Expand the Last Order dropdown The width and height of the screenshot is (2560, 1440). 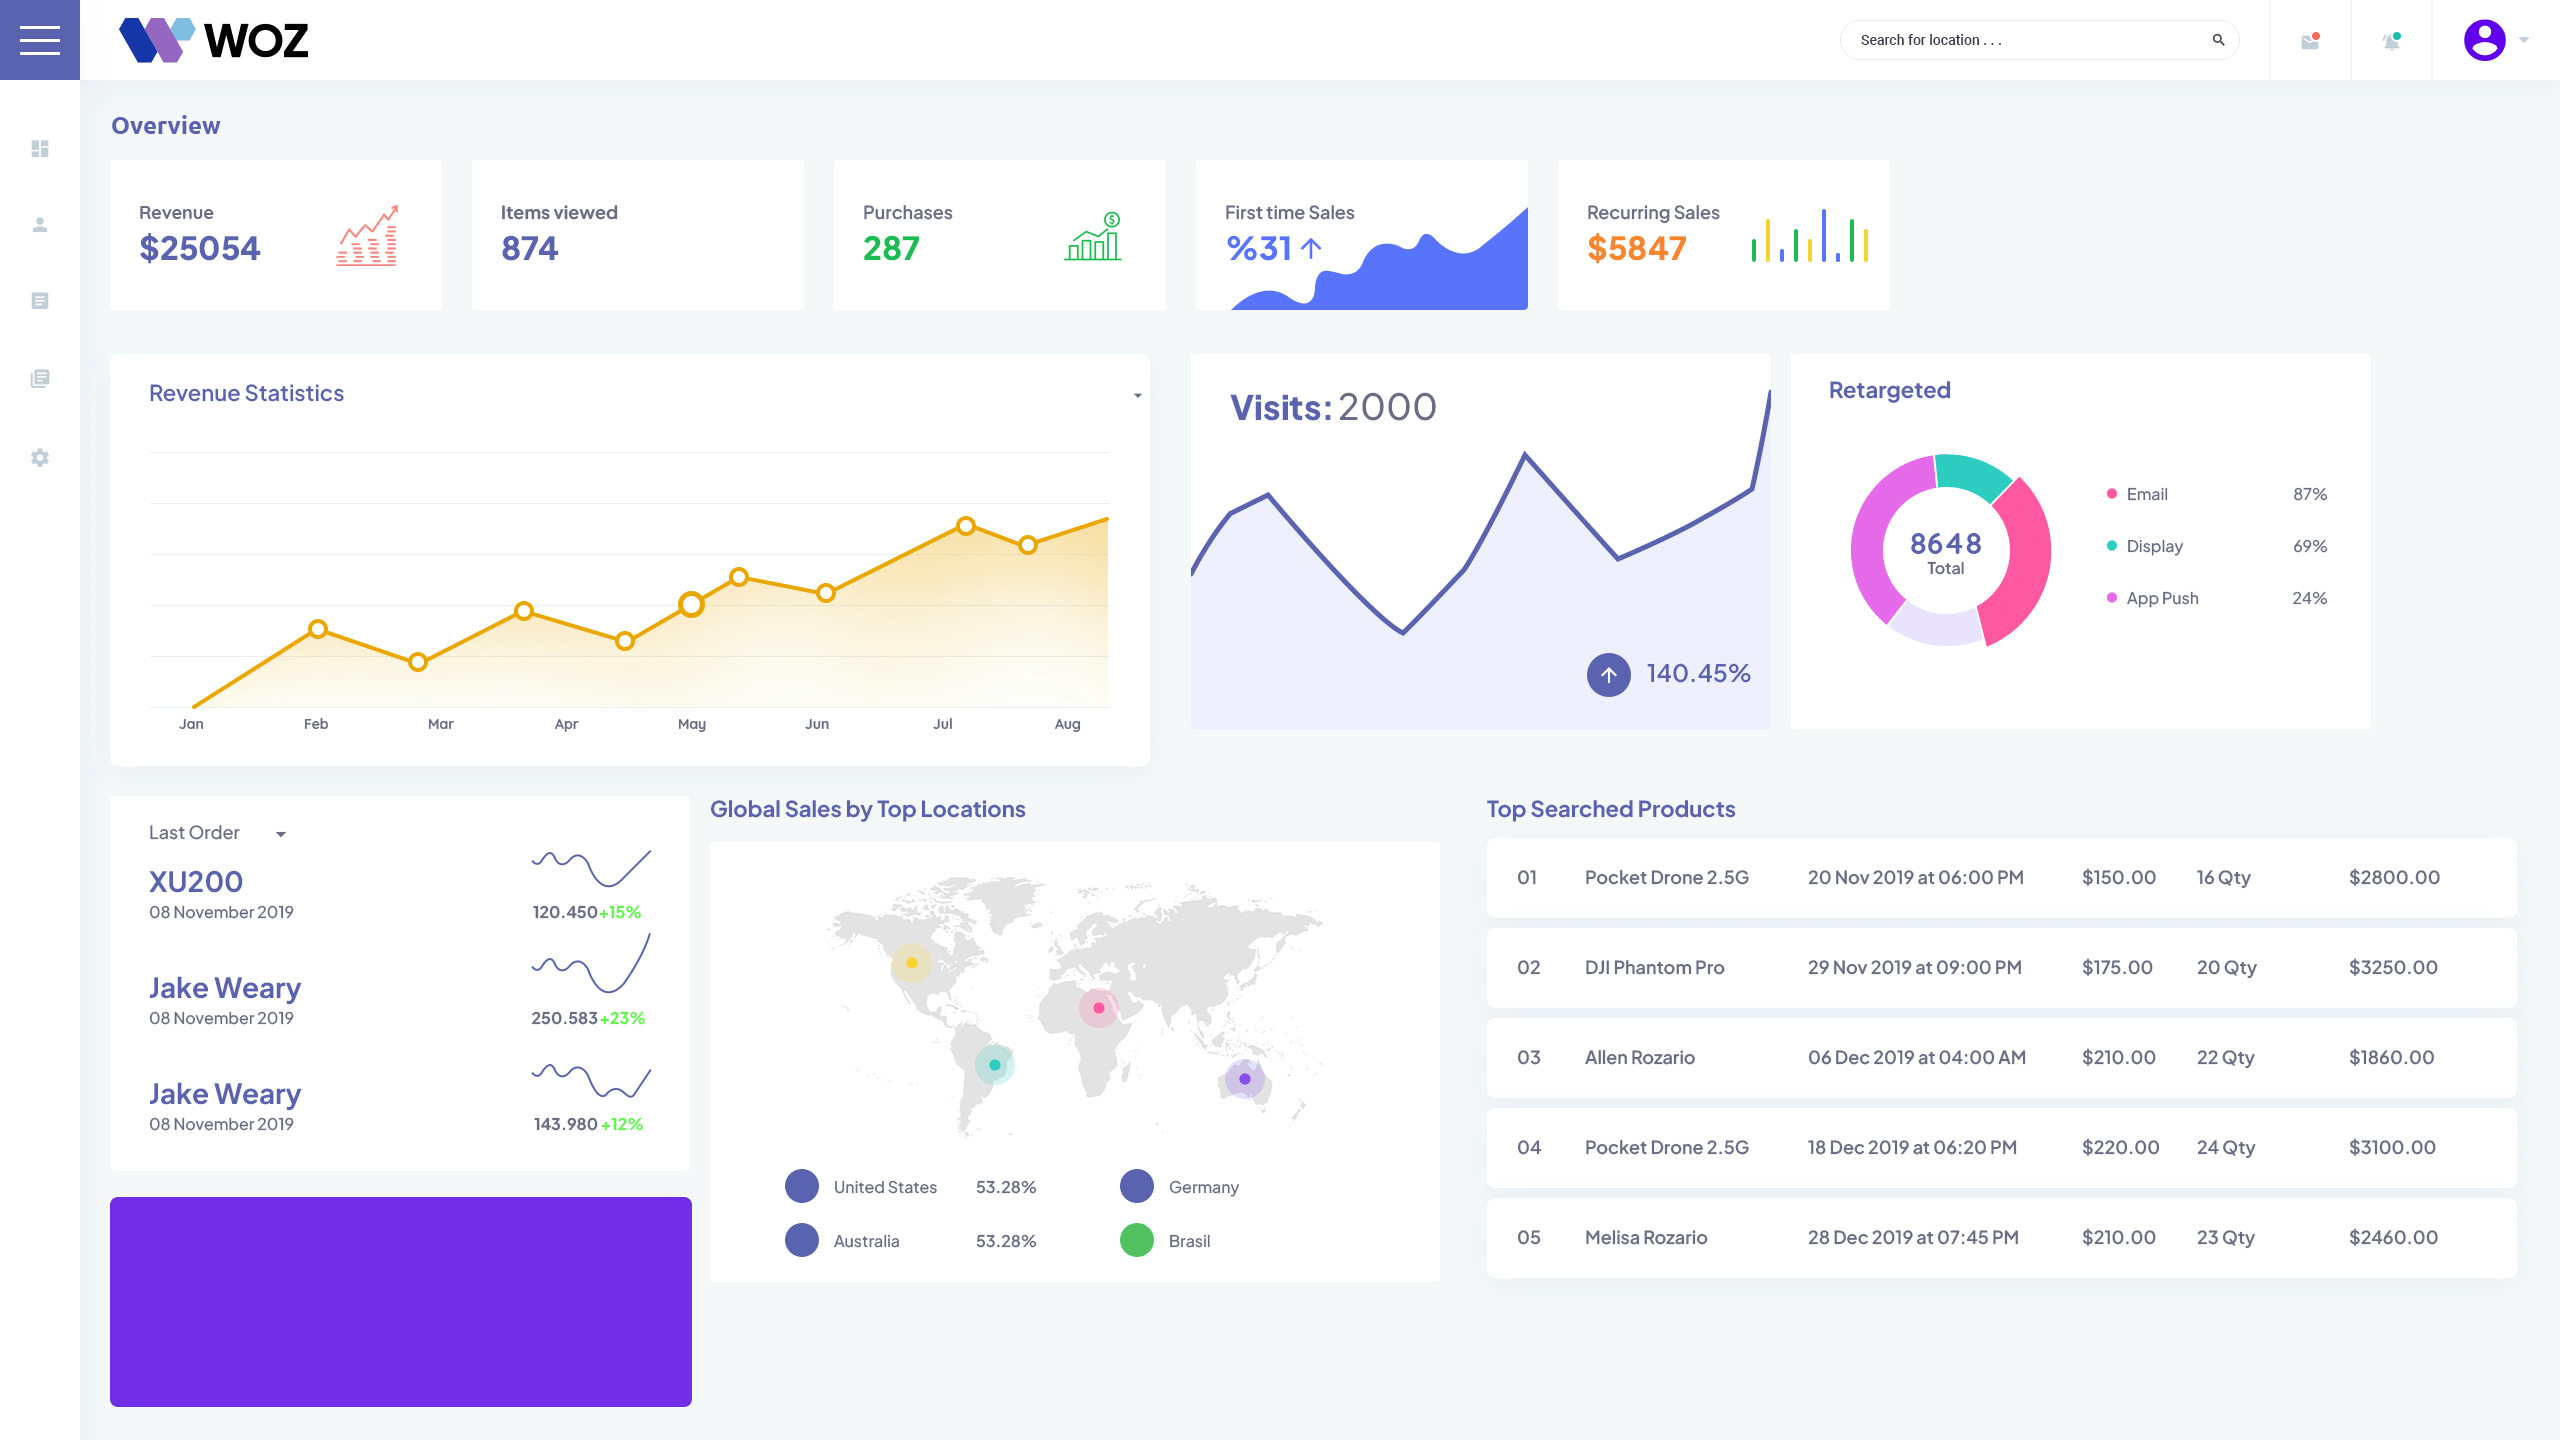[x=281, y=834]
